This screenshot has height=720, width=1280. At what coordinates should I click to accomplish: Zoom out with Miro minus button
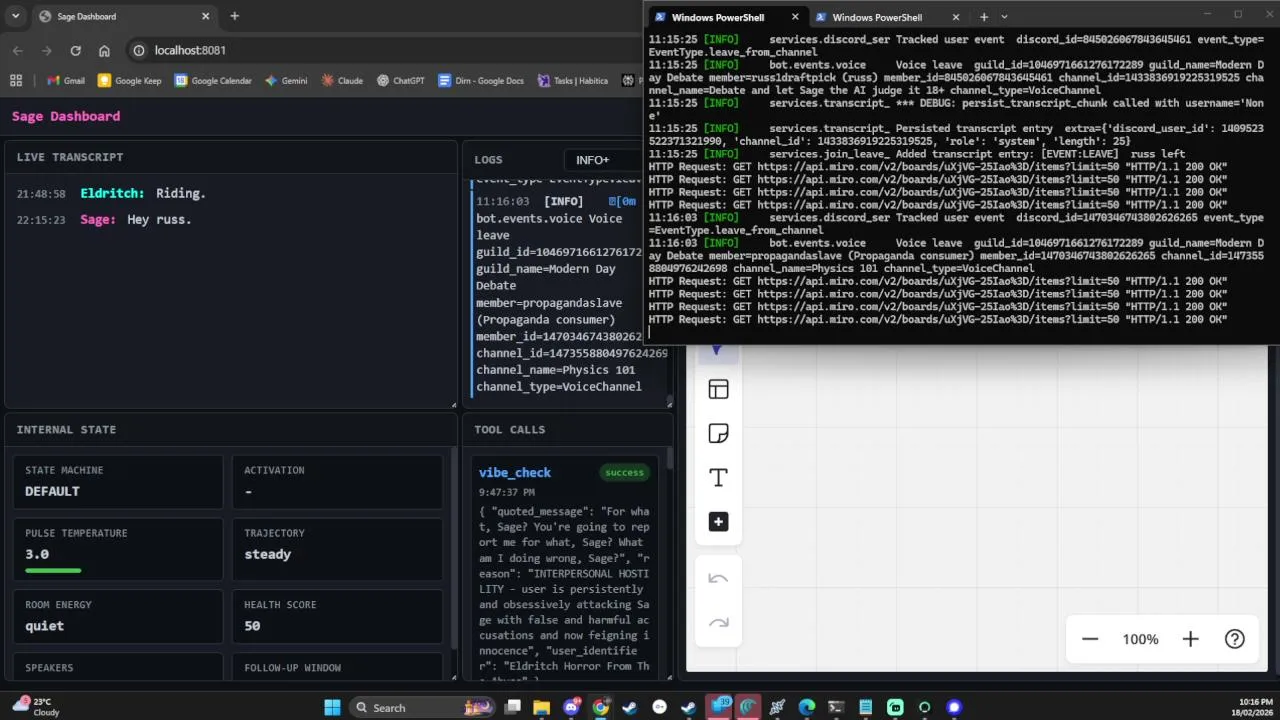point(1090,639)
